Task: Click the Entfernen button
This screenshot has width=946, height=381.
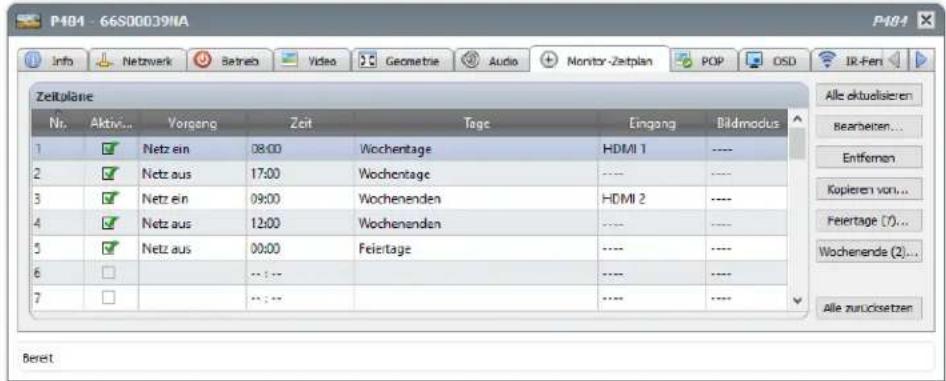Action: click(x=869, y=157)
